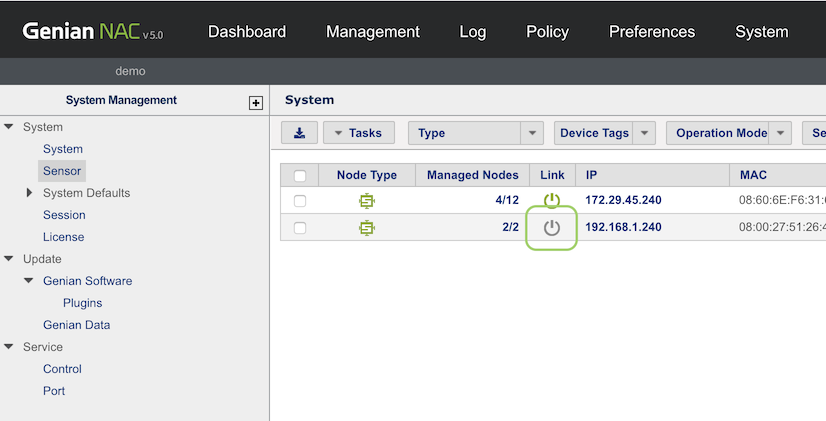Click the plus icon beside System Management
The height and width of the screenshot is (421, 826).
256,102
